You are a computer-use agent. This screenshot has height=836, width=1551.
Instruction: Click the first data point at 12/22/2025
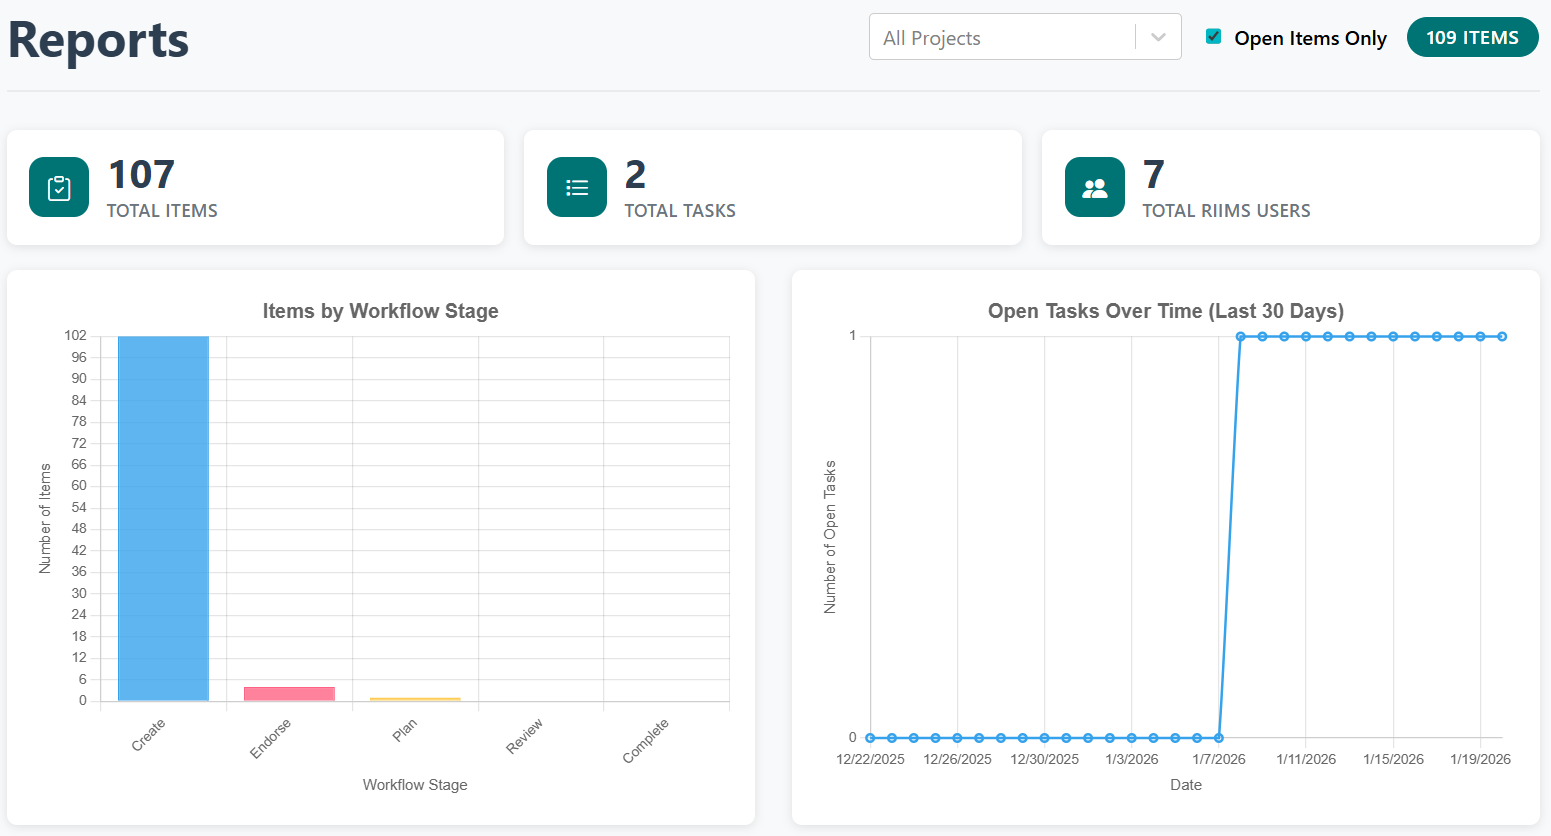[871, 737]
